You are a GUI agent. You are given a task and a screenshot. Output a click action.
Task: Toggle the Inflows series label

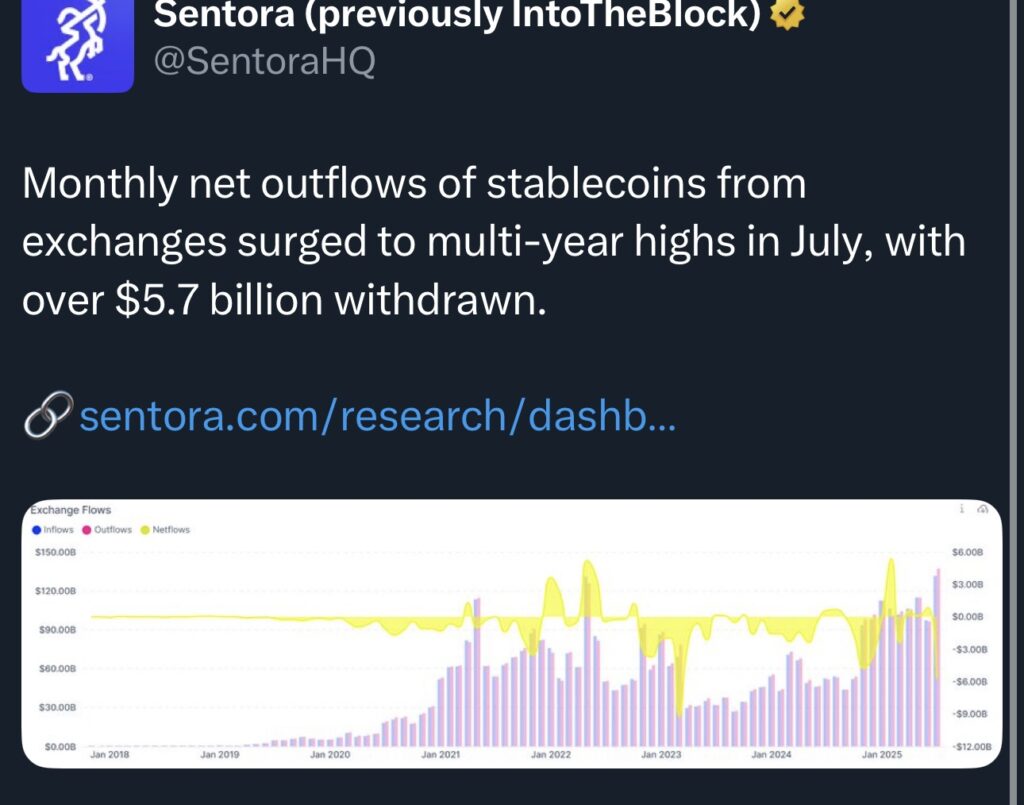click(x=58, y=529)
